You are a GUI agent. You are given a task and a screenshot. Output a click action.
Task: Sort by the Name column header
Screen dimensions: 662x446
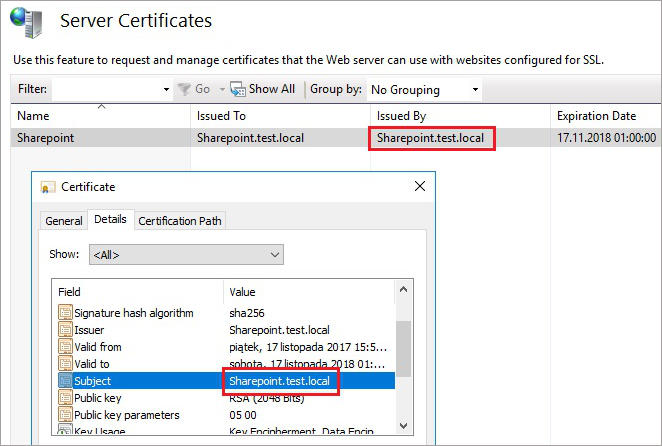pos(100,116)
